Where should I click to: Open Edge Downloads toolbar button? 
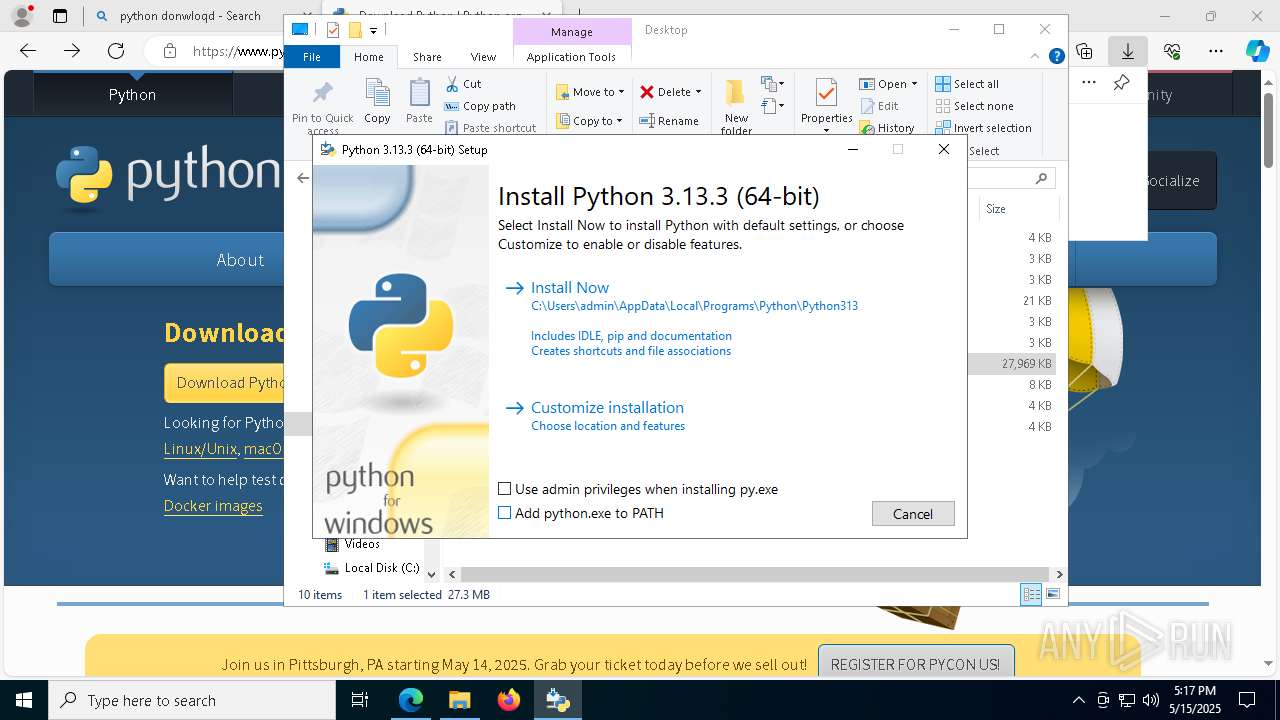1127,51
